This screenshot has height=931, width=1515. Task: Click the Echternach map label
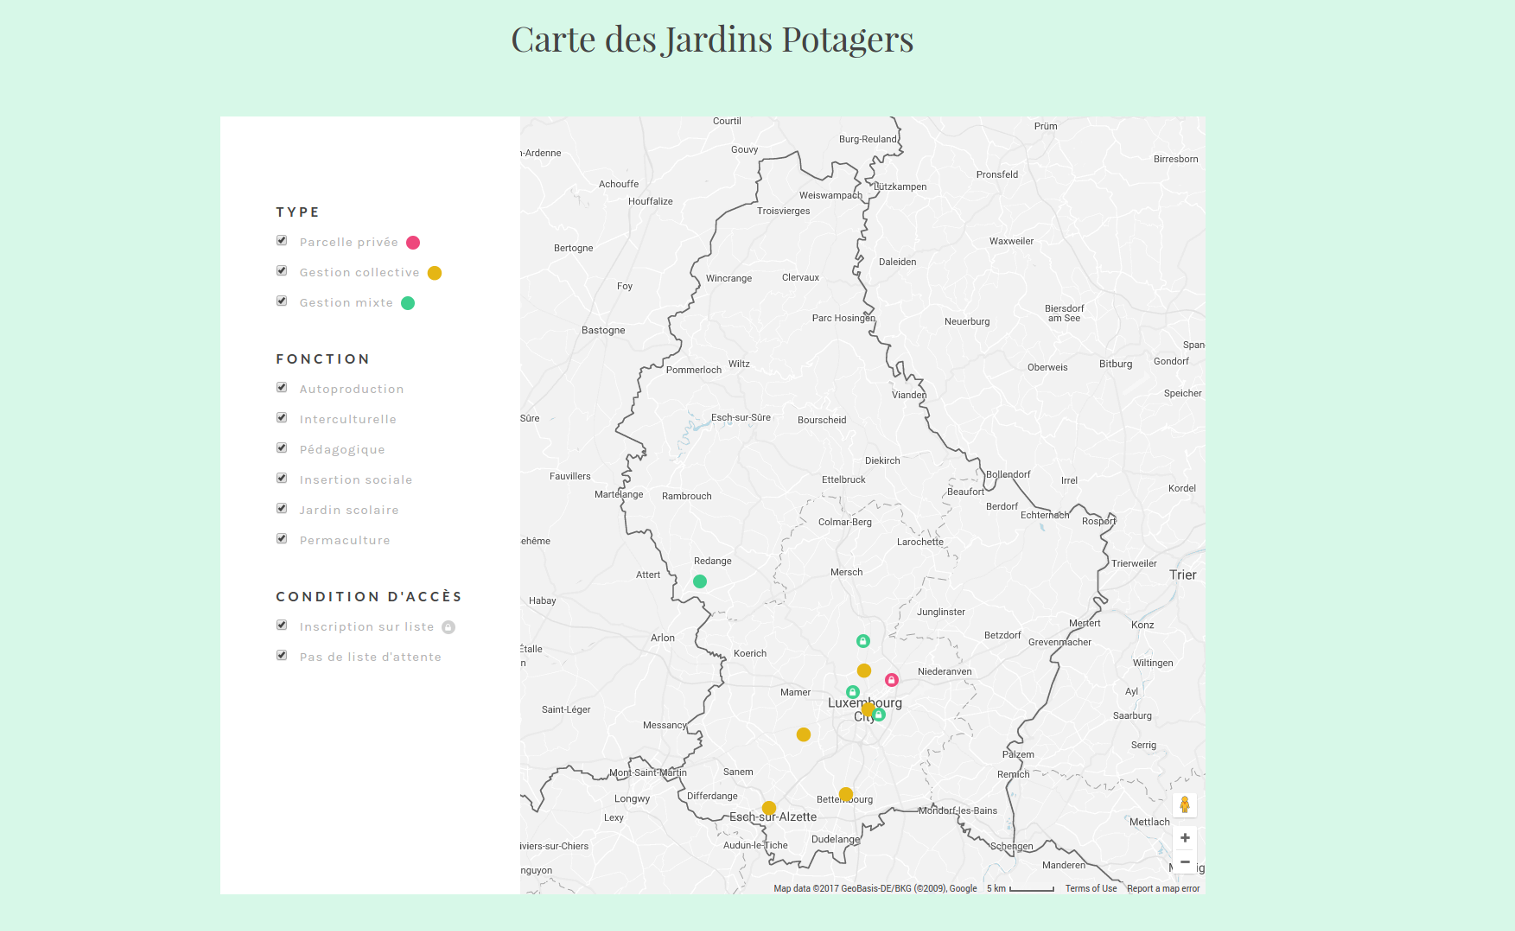(1045, 515)
